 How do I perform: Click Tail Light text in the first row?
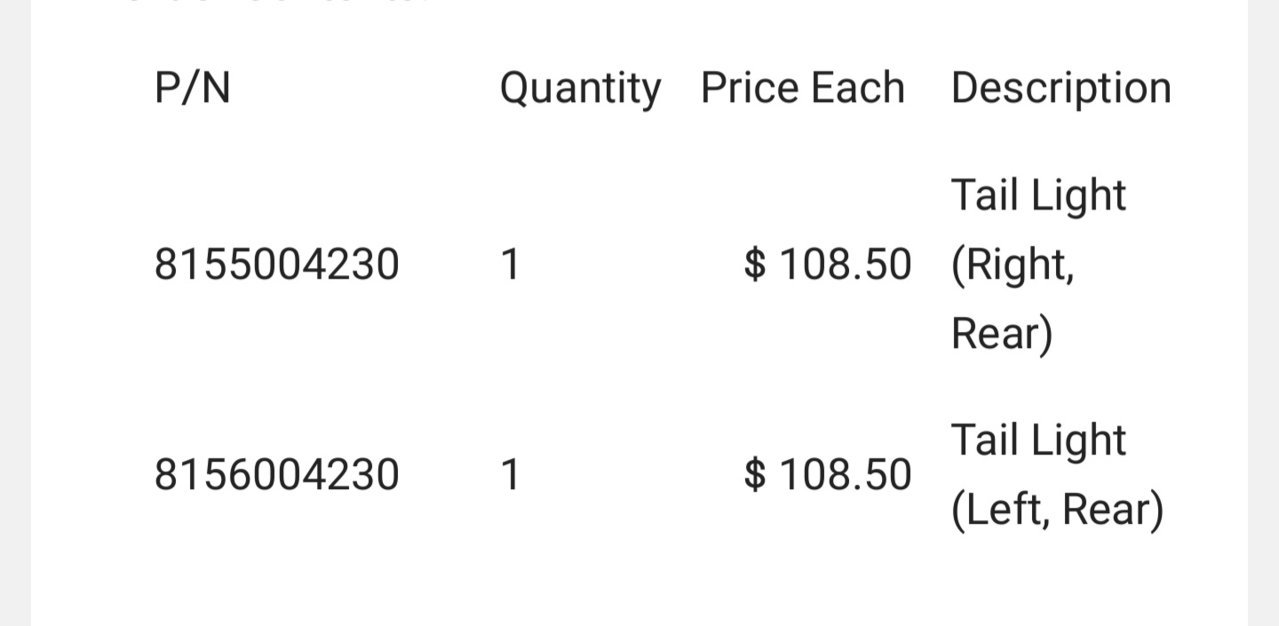coord(1039,196)
